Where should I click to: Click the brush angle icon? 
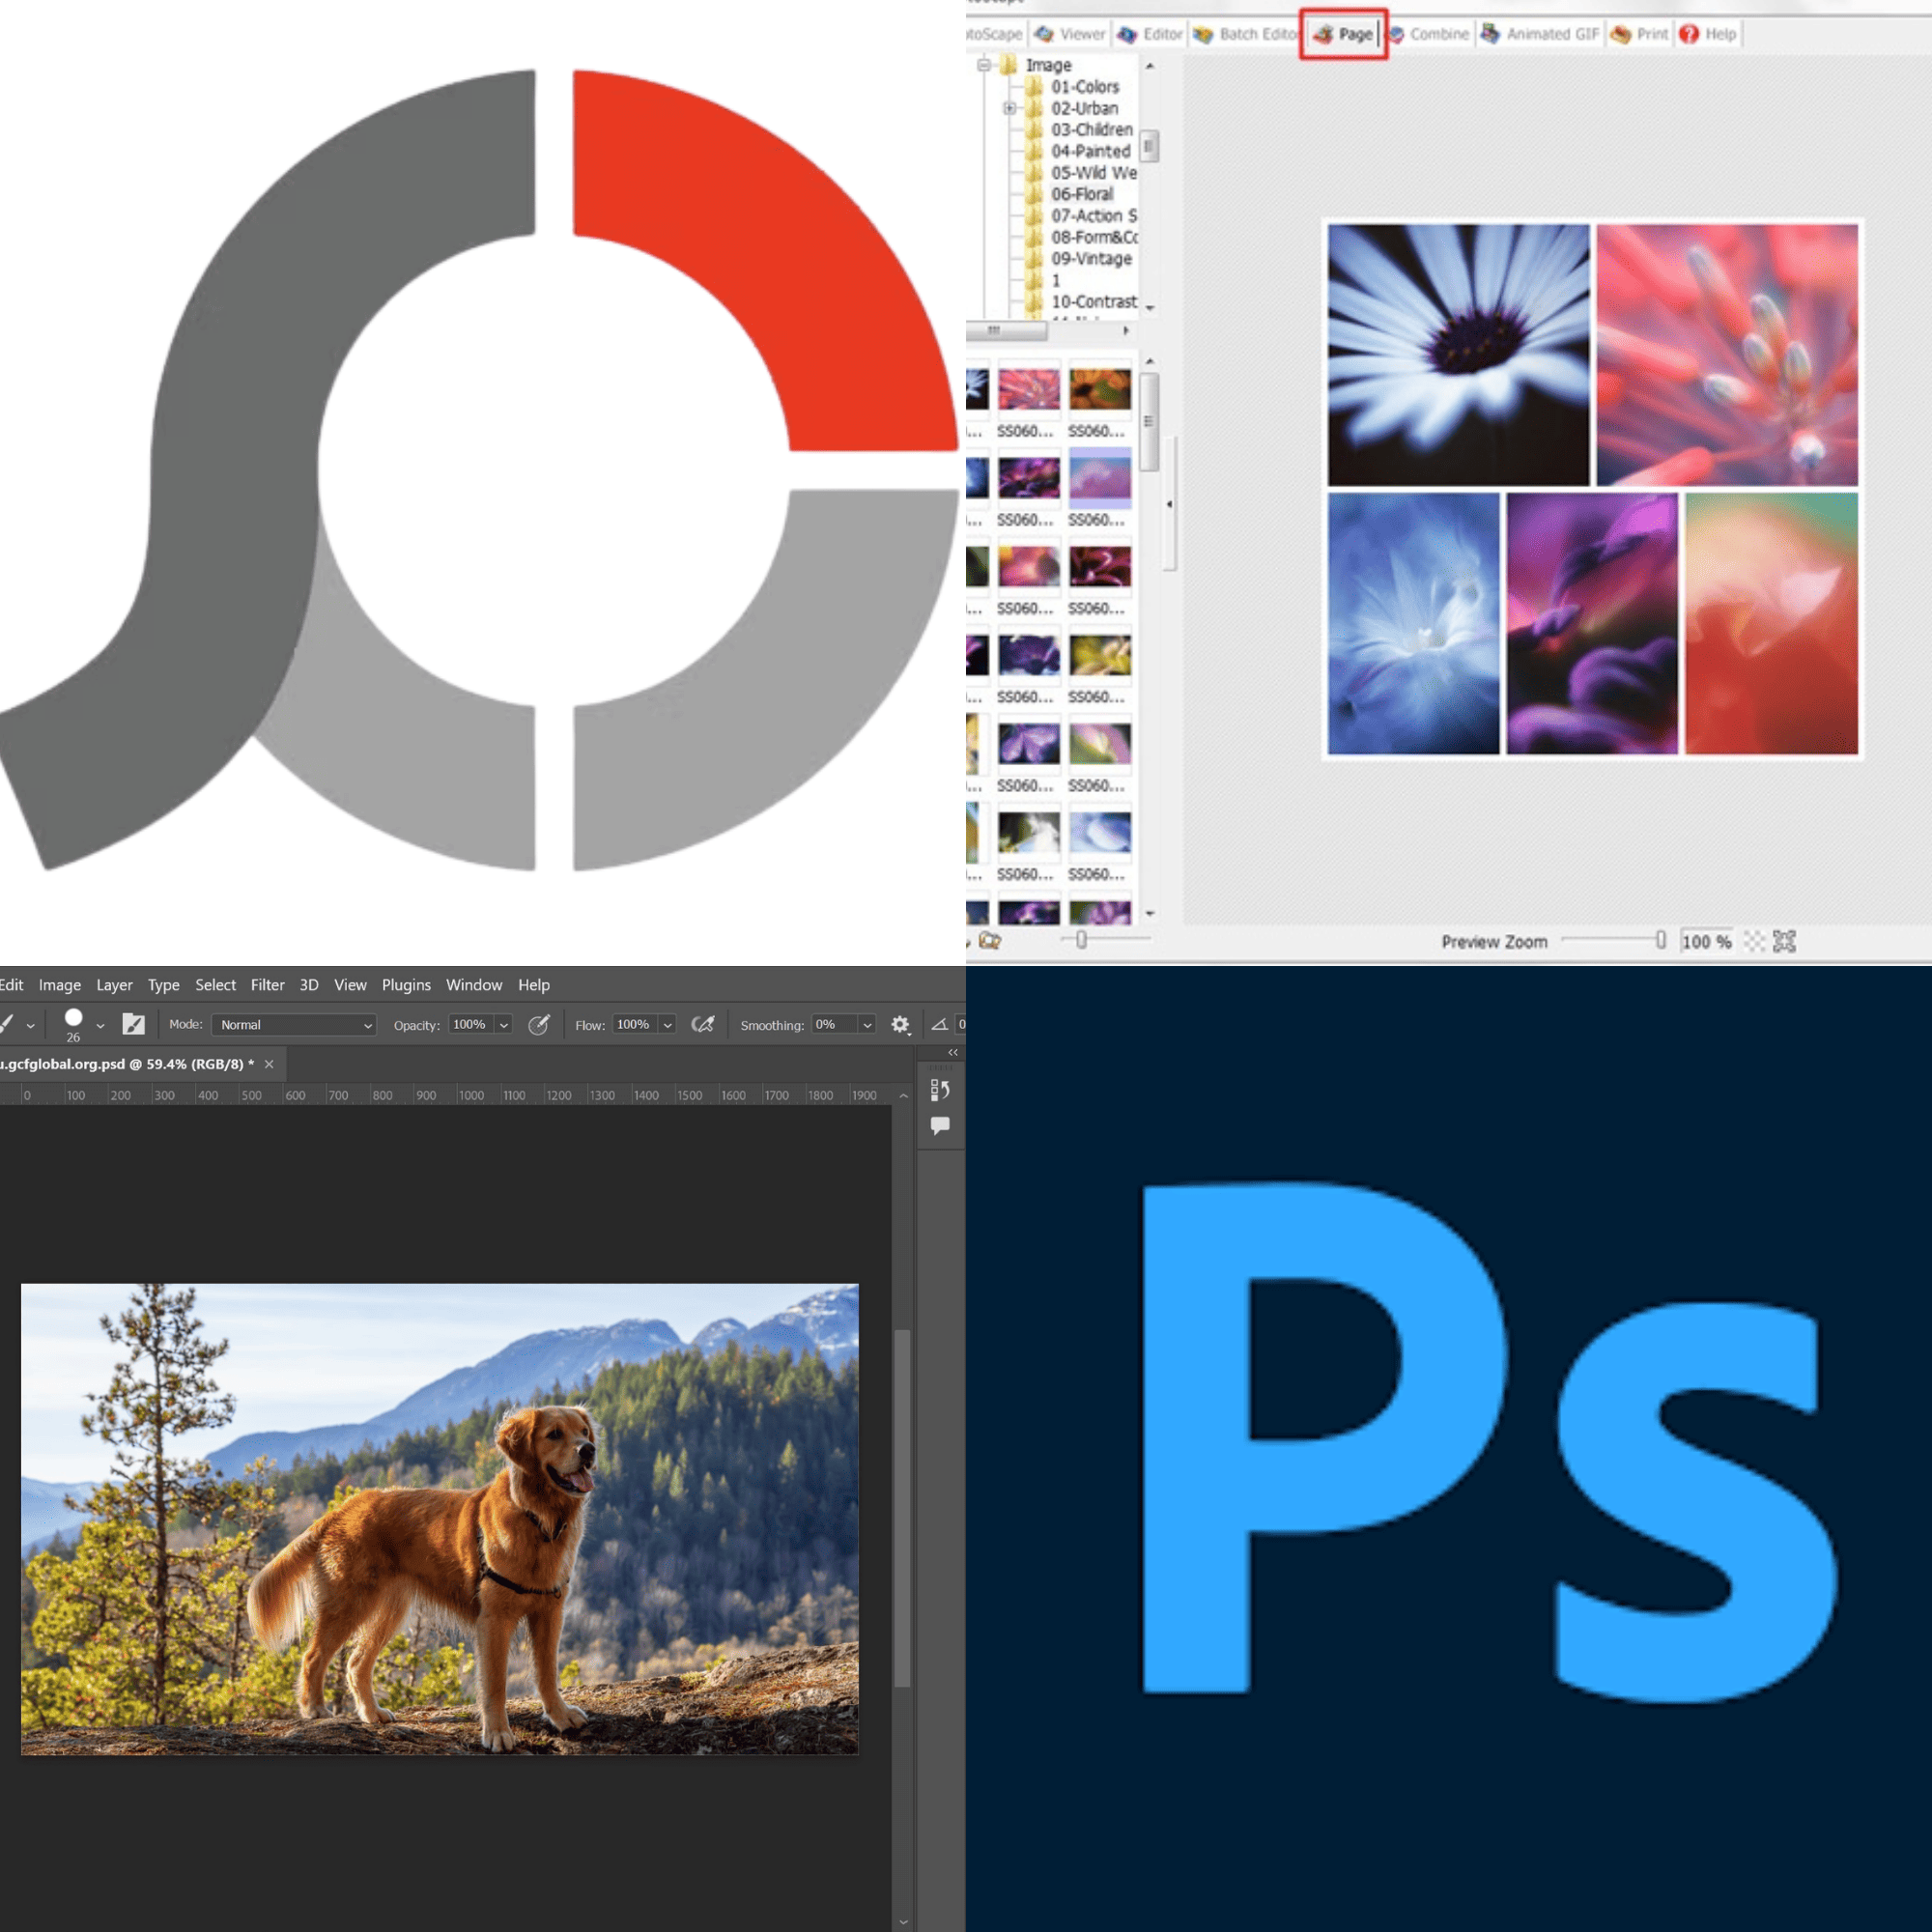(x=939, y=1024)
